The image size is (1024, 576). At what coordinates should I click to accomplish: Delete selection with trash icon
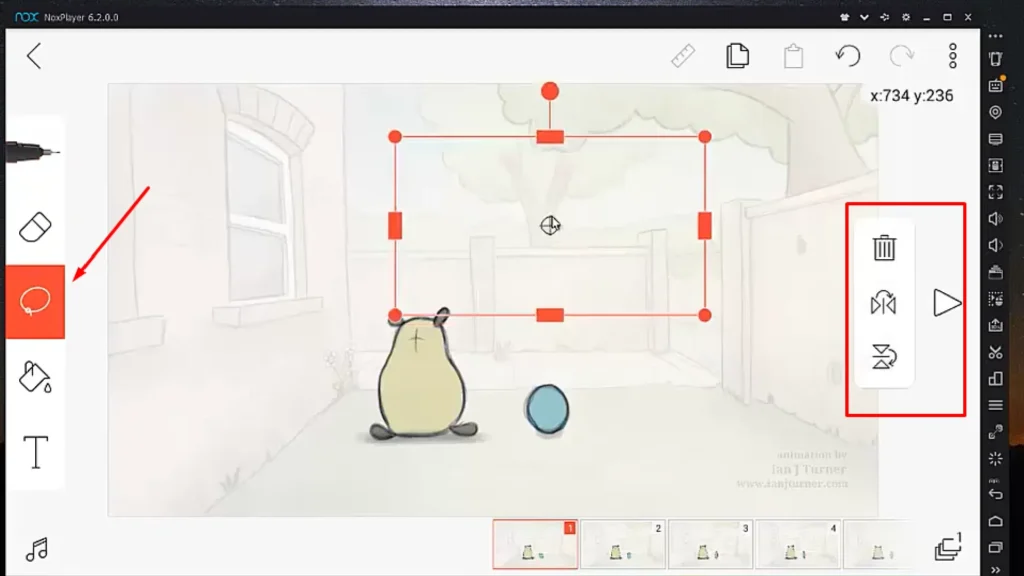[x=884, y=248]
